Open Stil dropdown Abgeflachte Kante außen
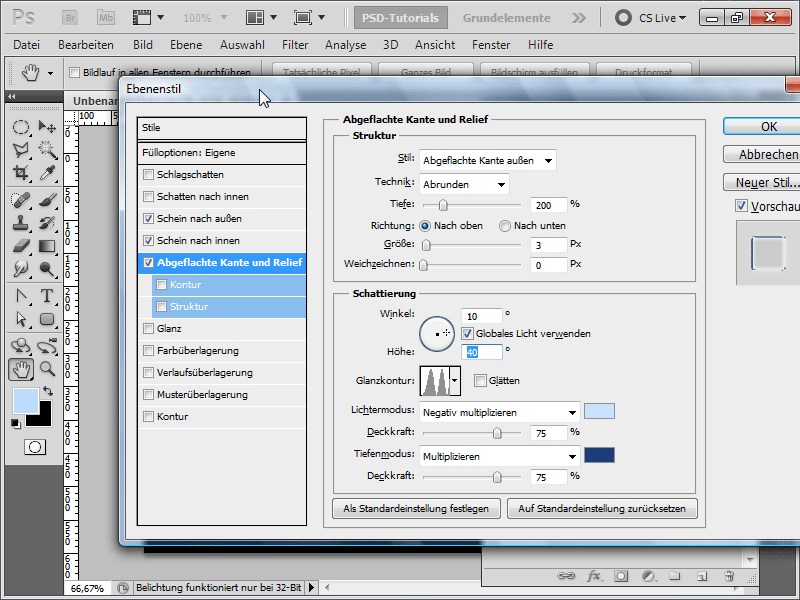Screen dimensions: 800x600 tap(487, 160)
